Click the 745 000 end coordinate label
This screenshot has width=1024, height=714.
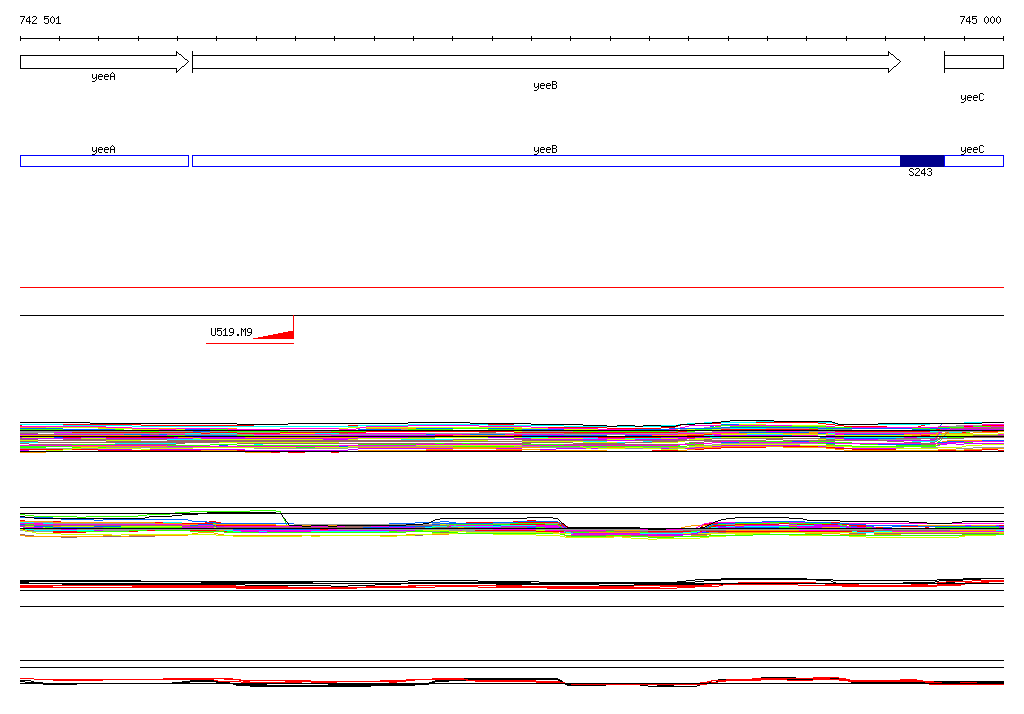980,20
